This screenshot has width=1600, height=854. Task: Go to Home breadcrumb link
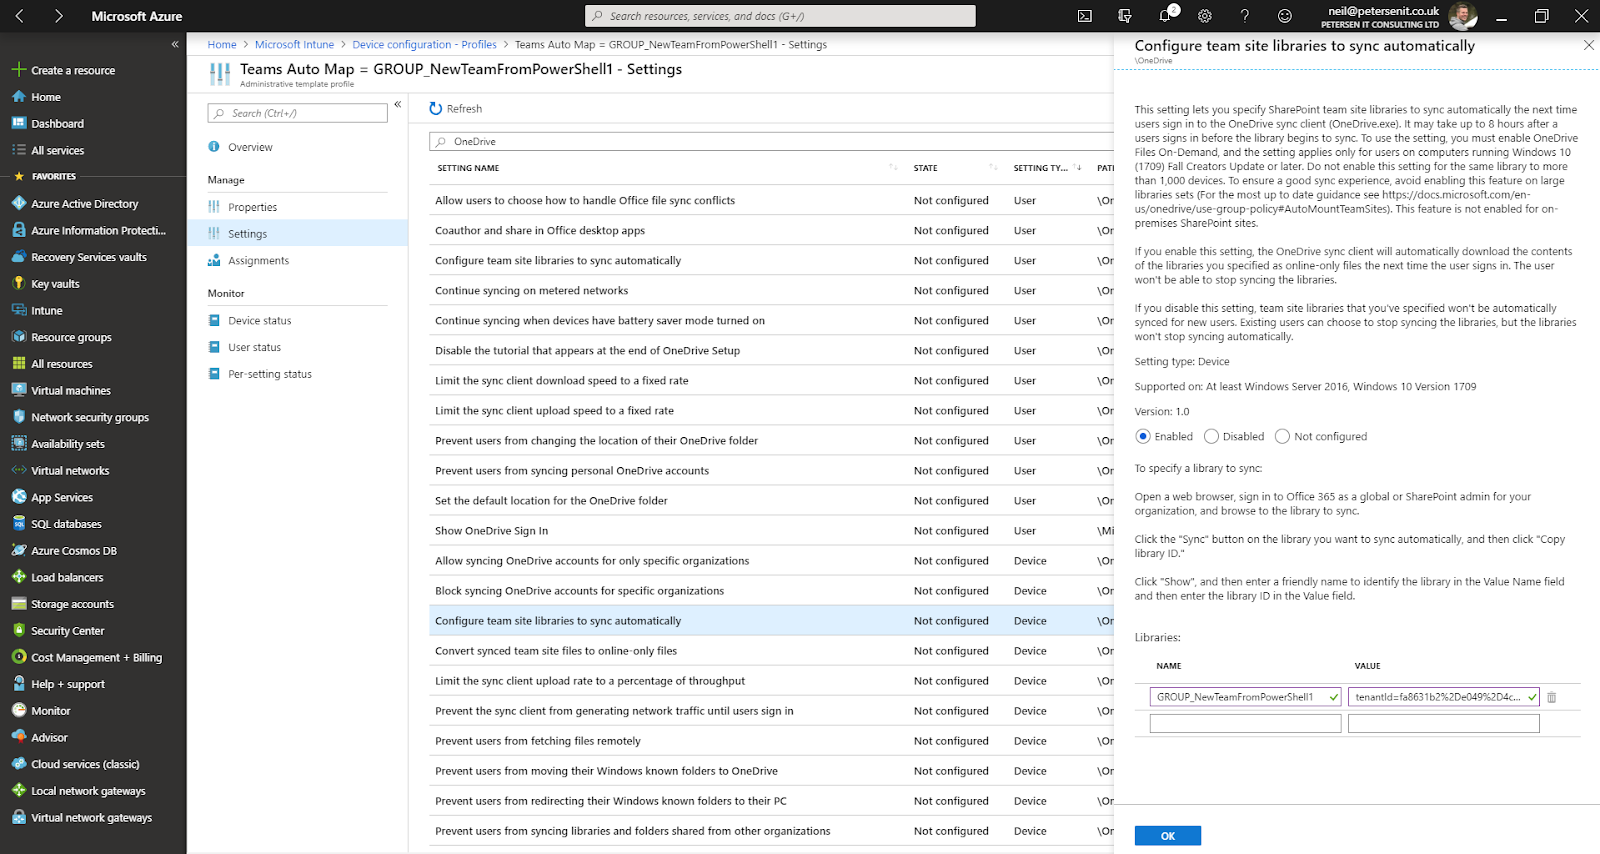[222, 44]
